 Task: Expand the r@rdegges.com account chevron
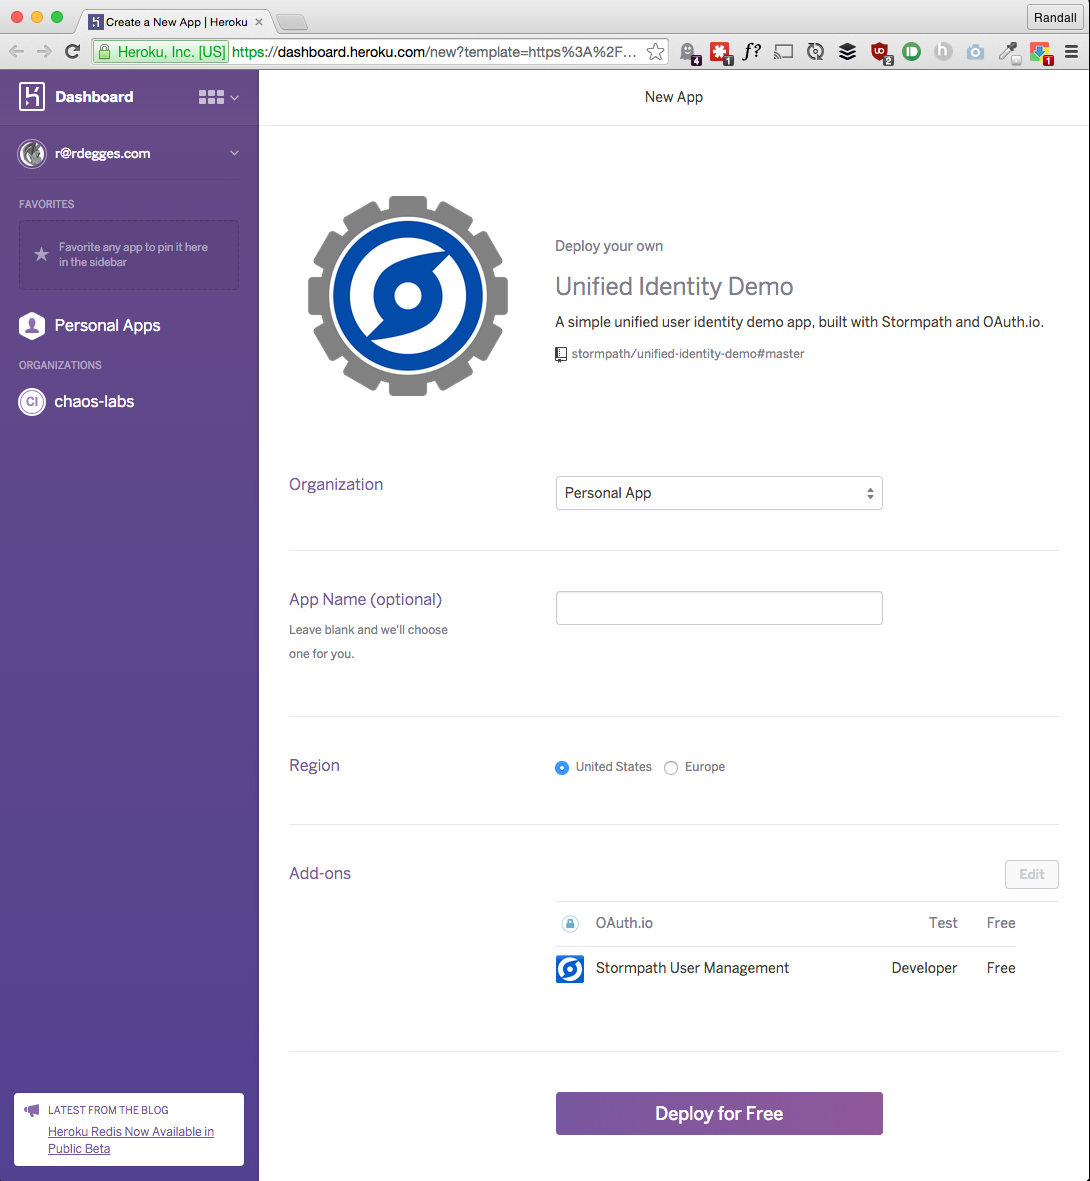tap(234, 153)
